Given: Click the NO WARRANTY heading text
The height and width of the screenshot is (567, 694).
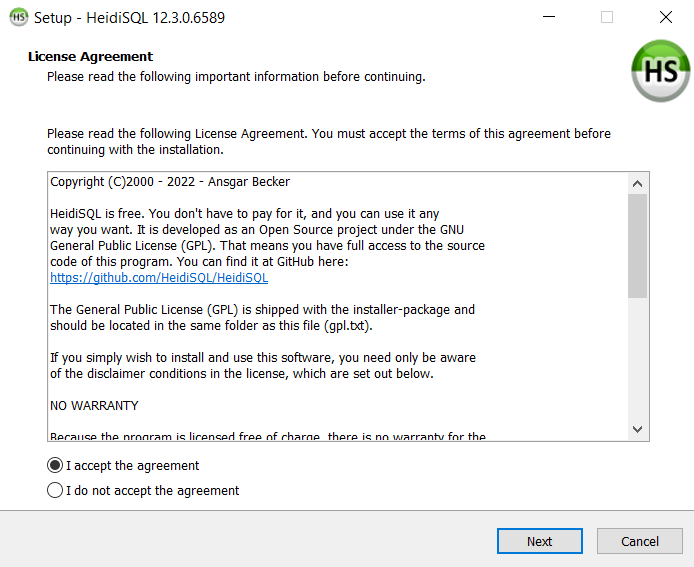Looking at the screenshot, I should click(94, 405).
